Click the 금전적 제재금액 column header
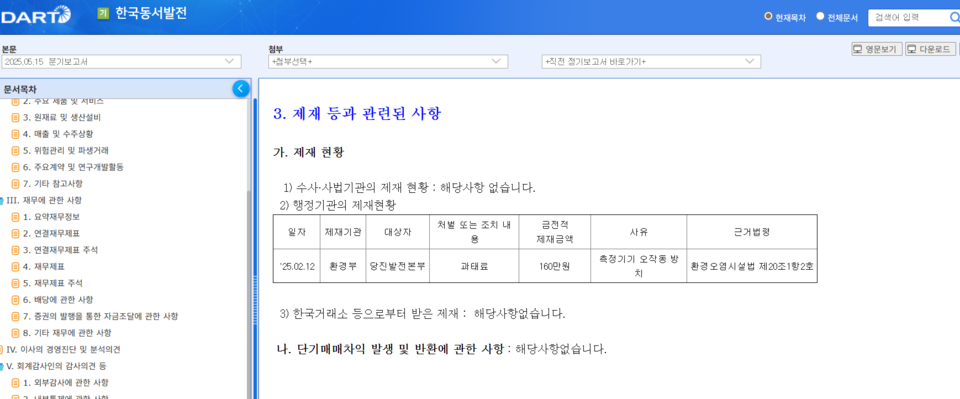This screenshot has width=960, height=399. (555, 232)
